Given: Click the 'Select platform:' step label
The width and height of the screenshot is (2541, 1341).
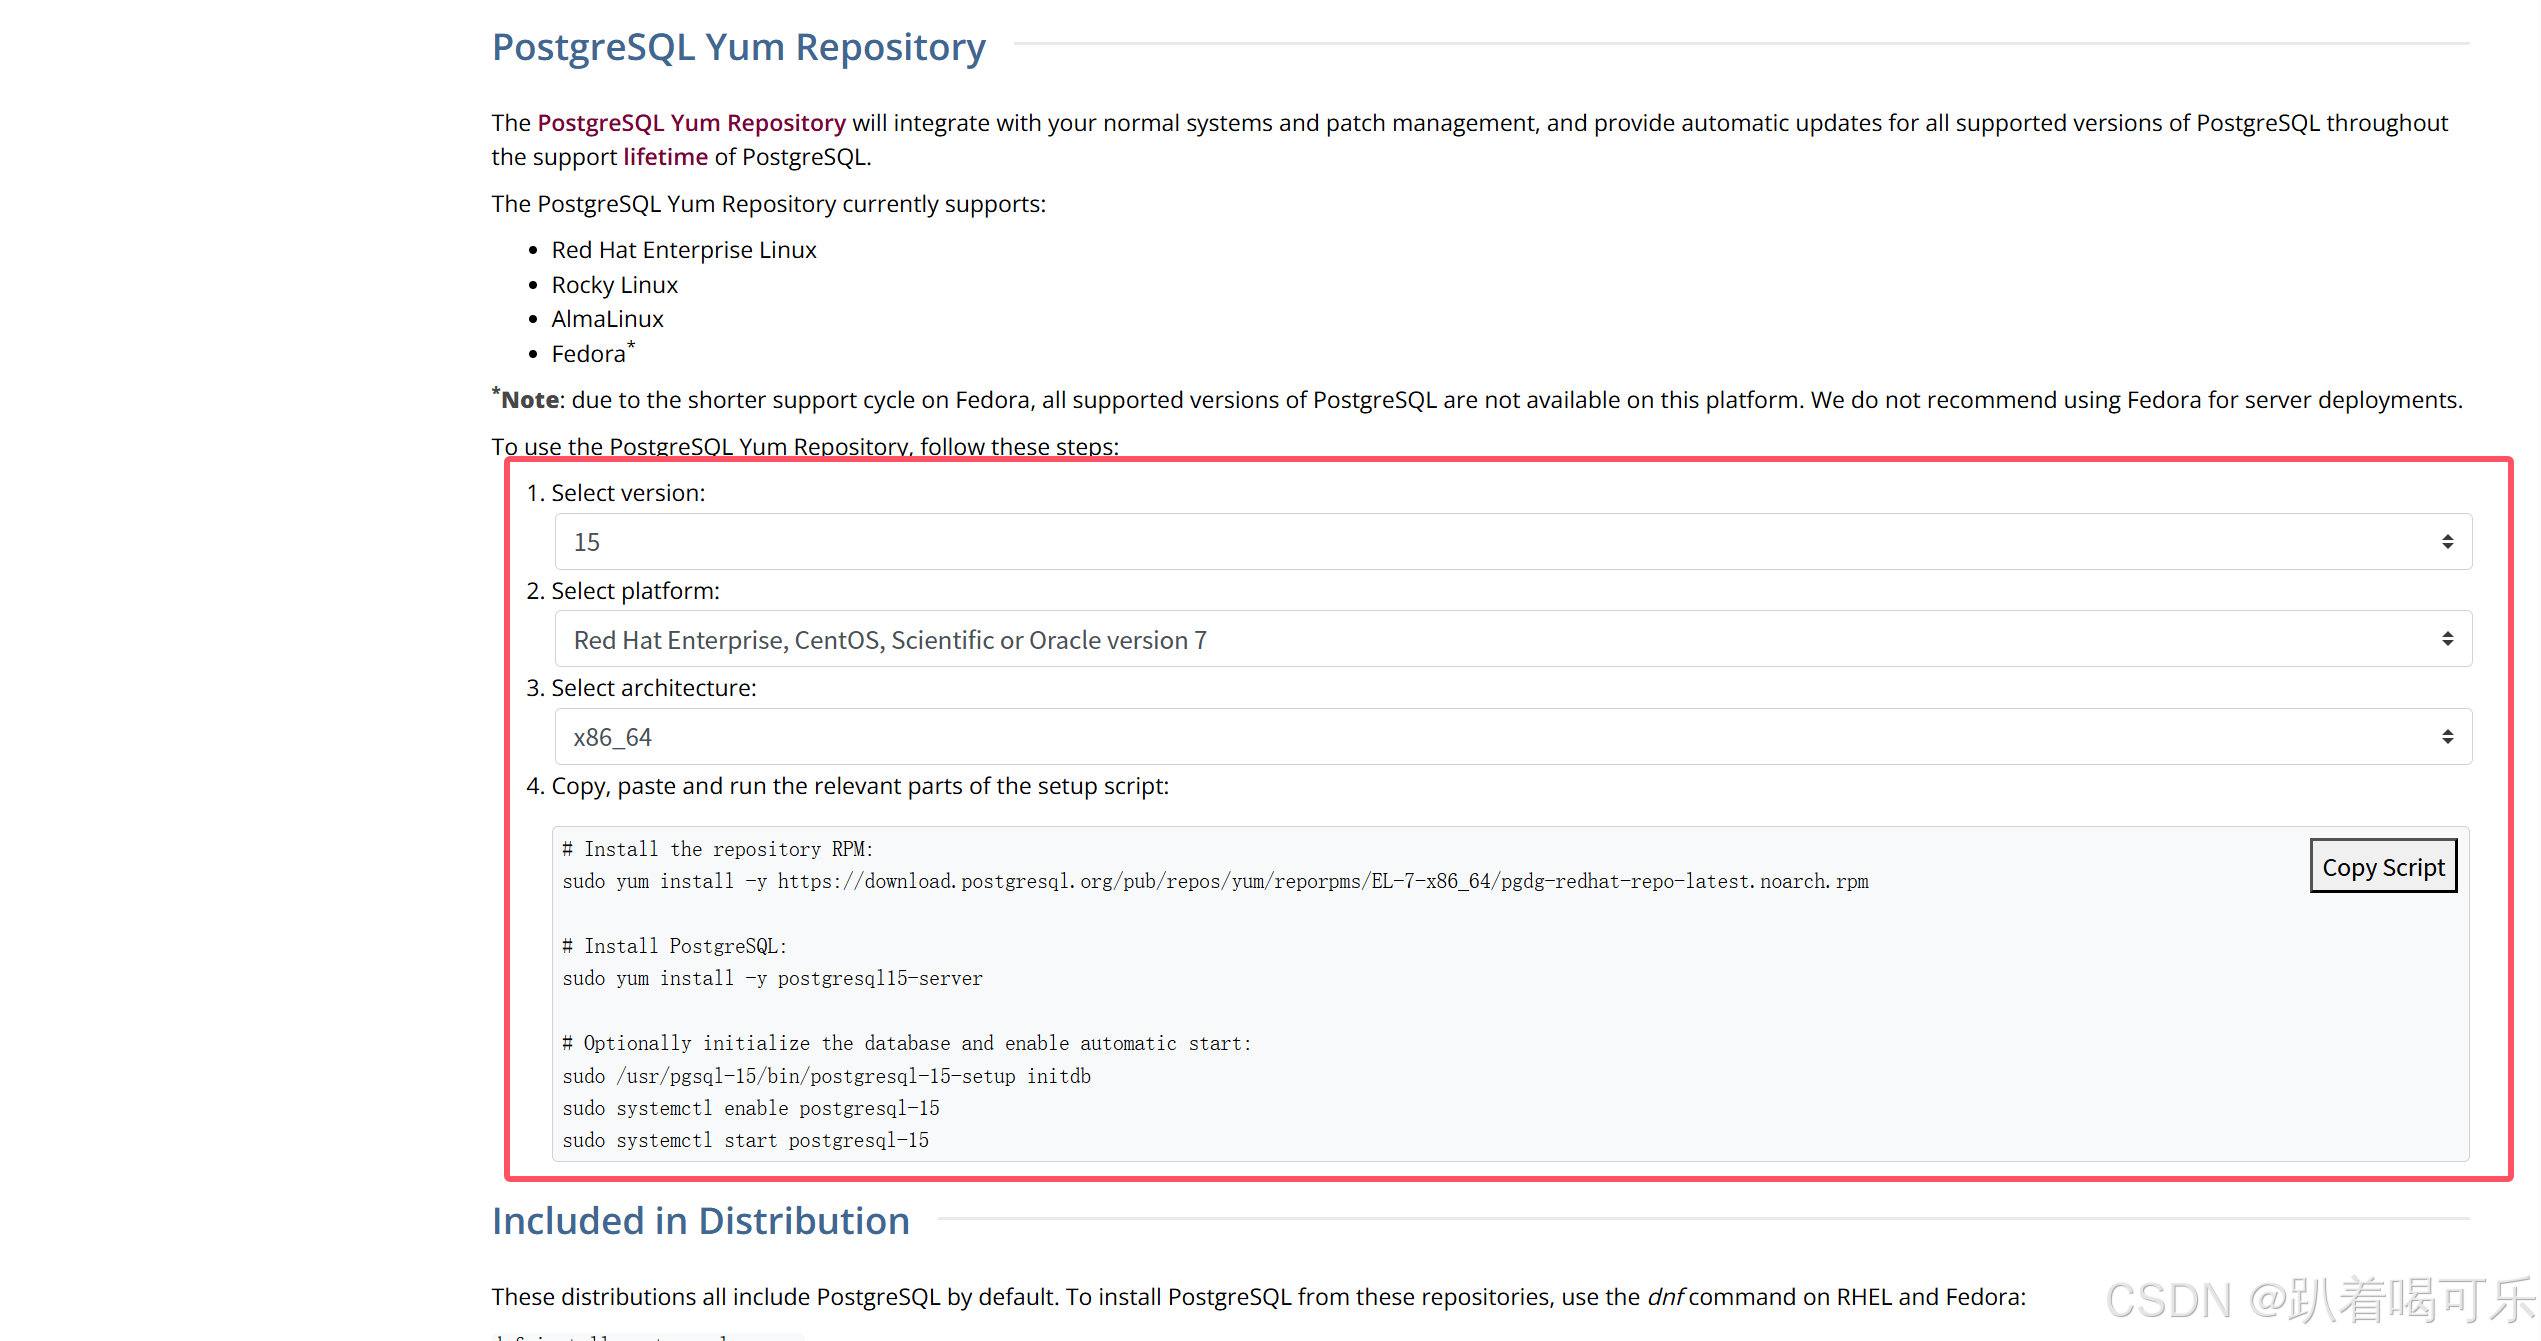Looking at the screenshot, I should 635,591.
